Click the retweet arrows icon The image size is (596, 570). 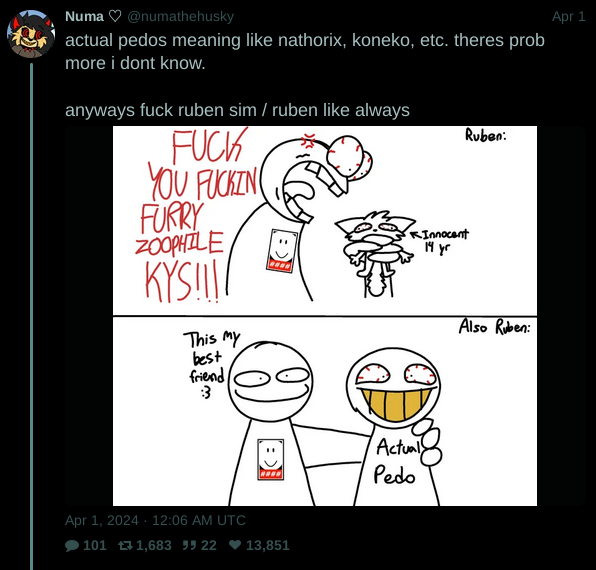coord(125,546)
